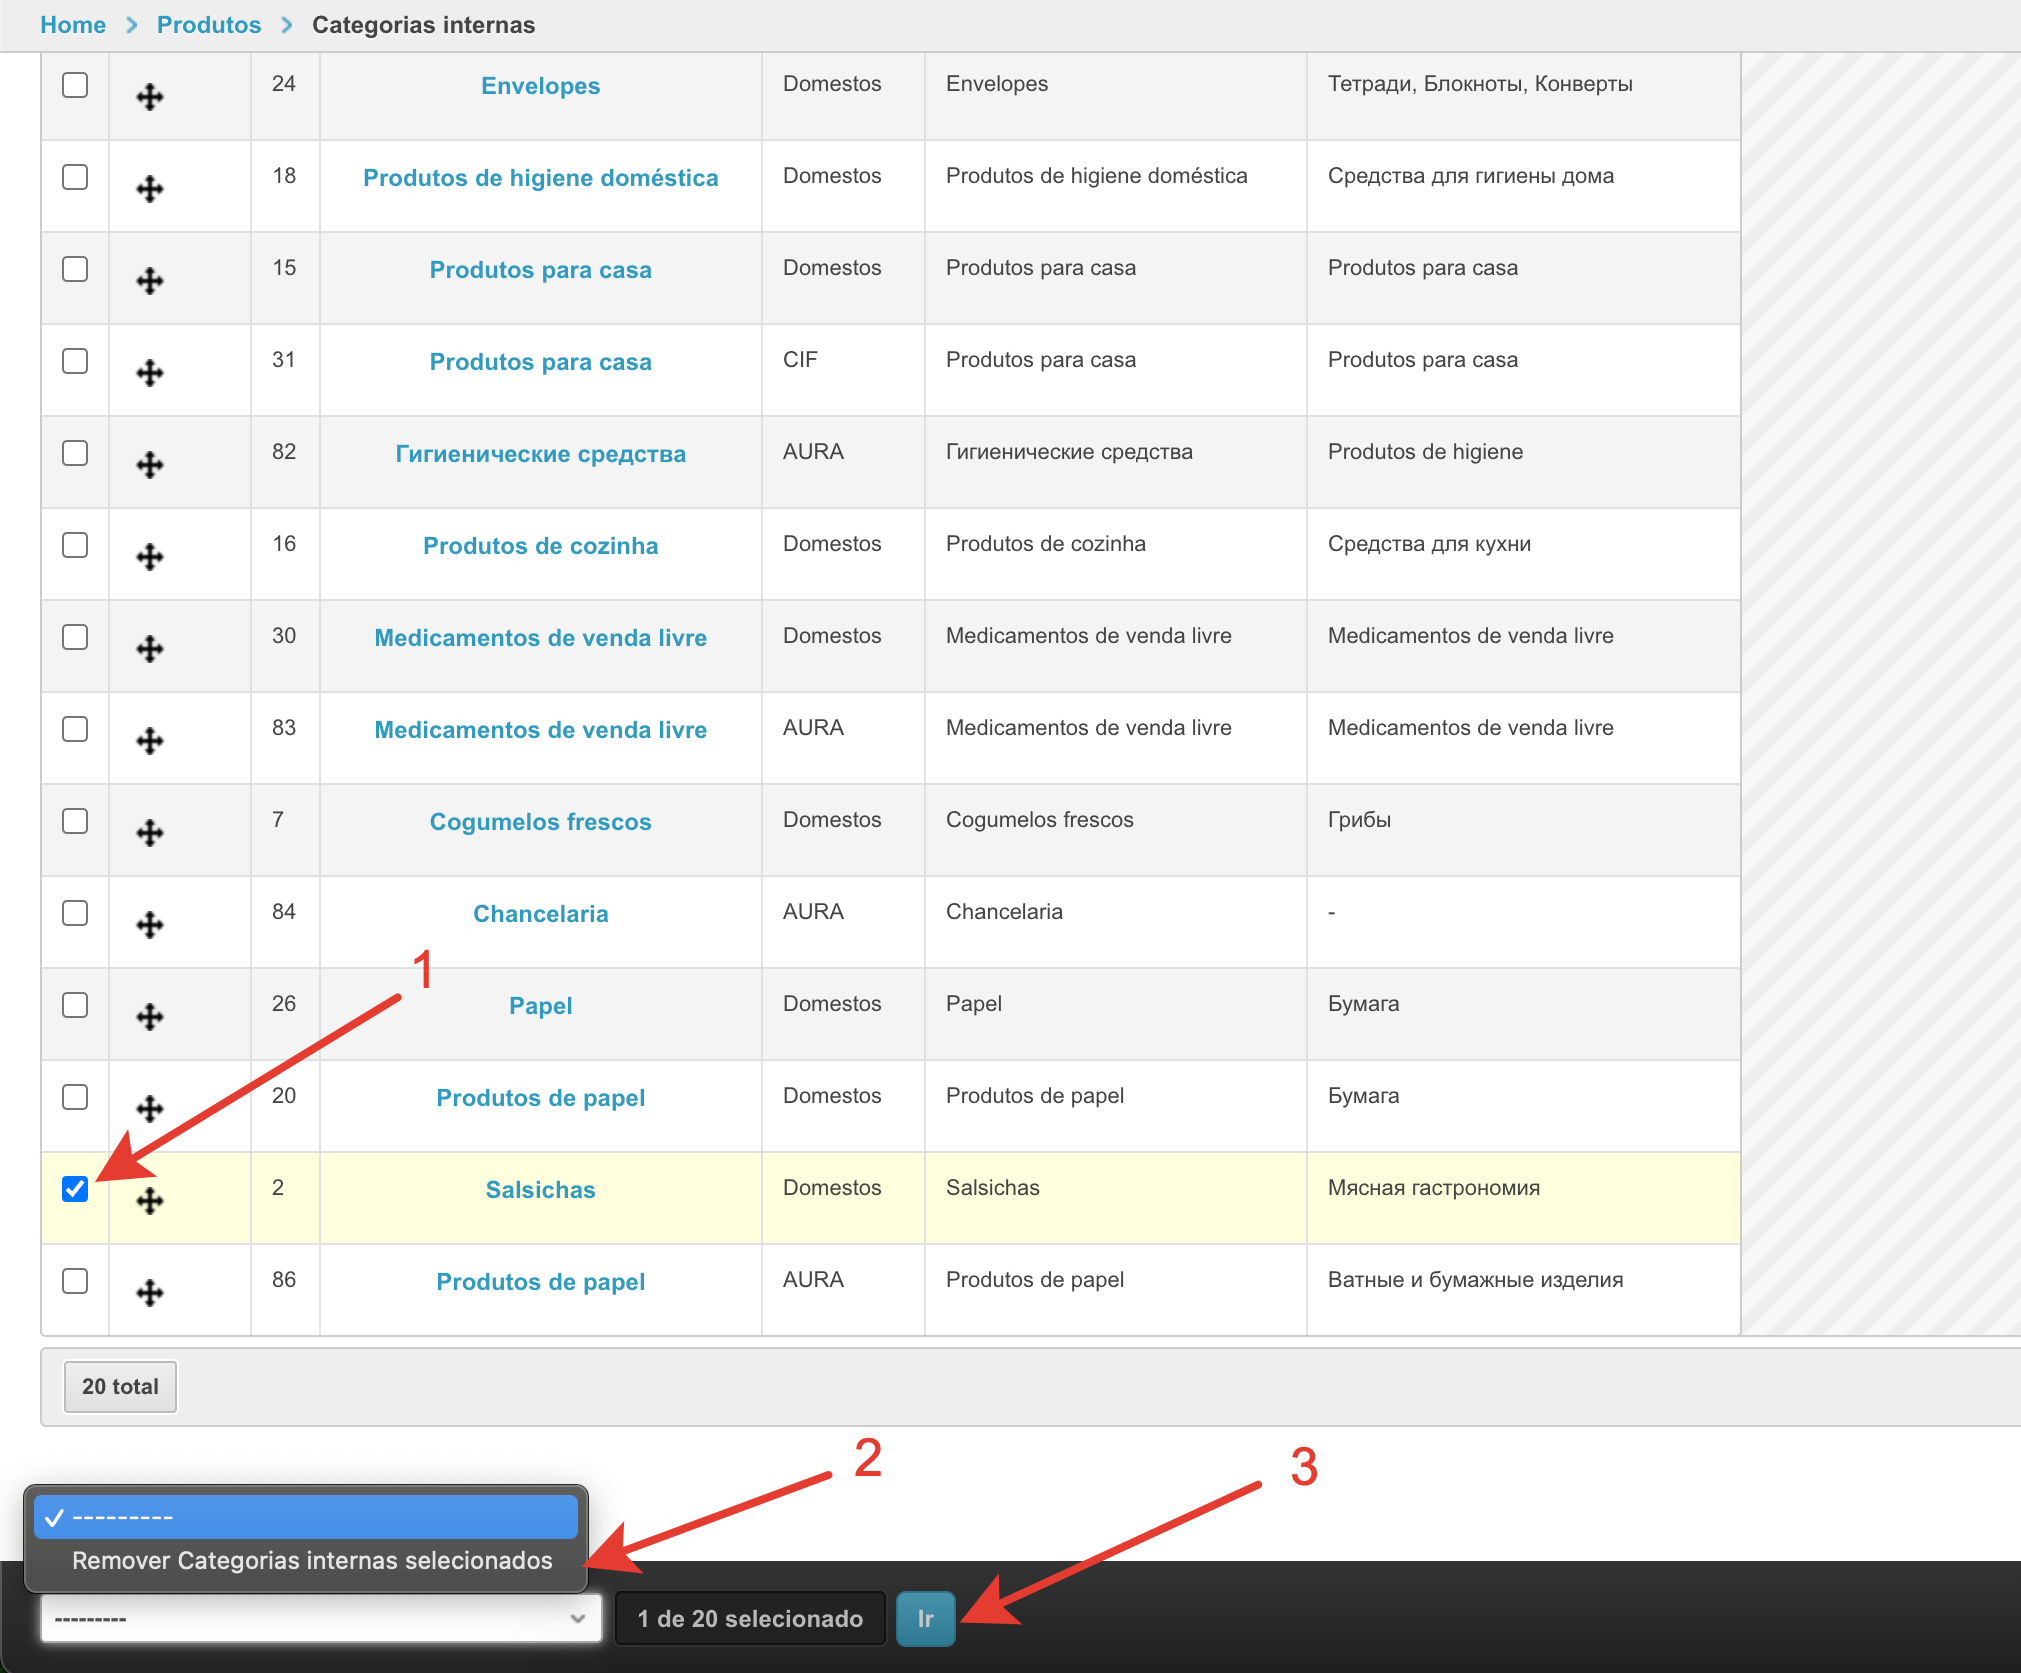Click drag handle for row ID 20

[x=150, y=1109]
